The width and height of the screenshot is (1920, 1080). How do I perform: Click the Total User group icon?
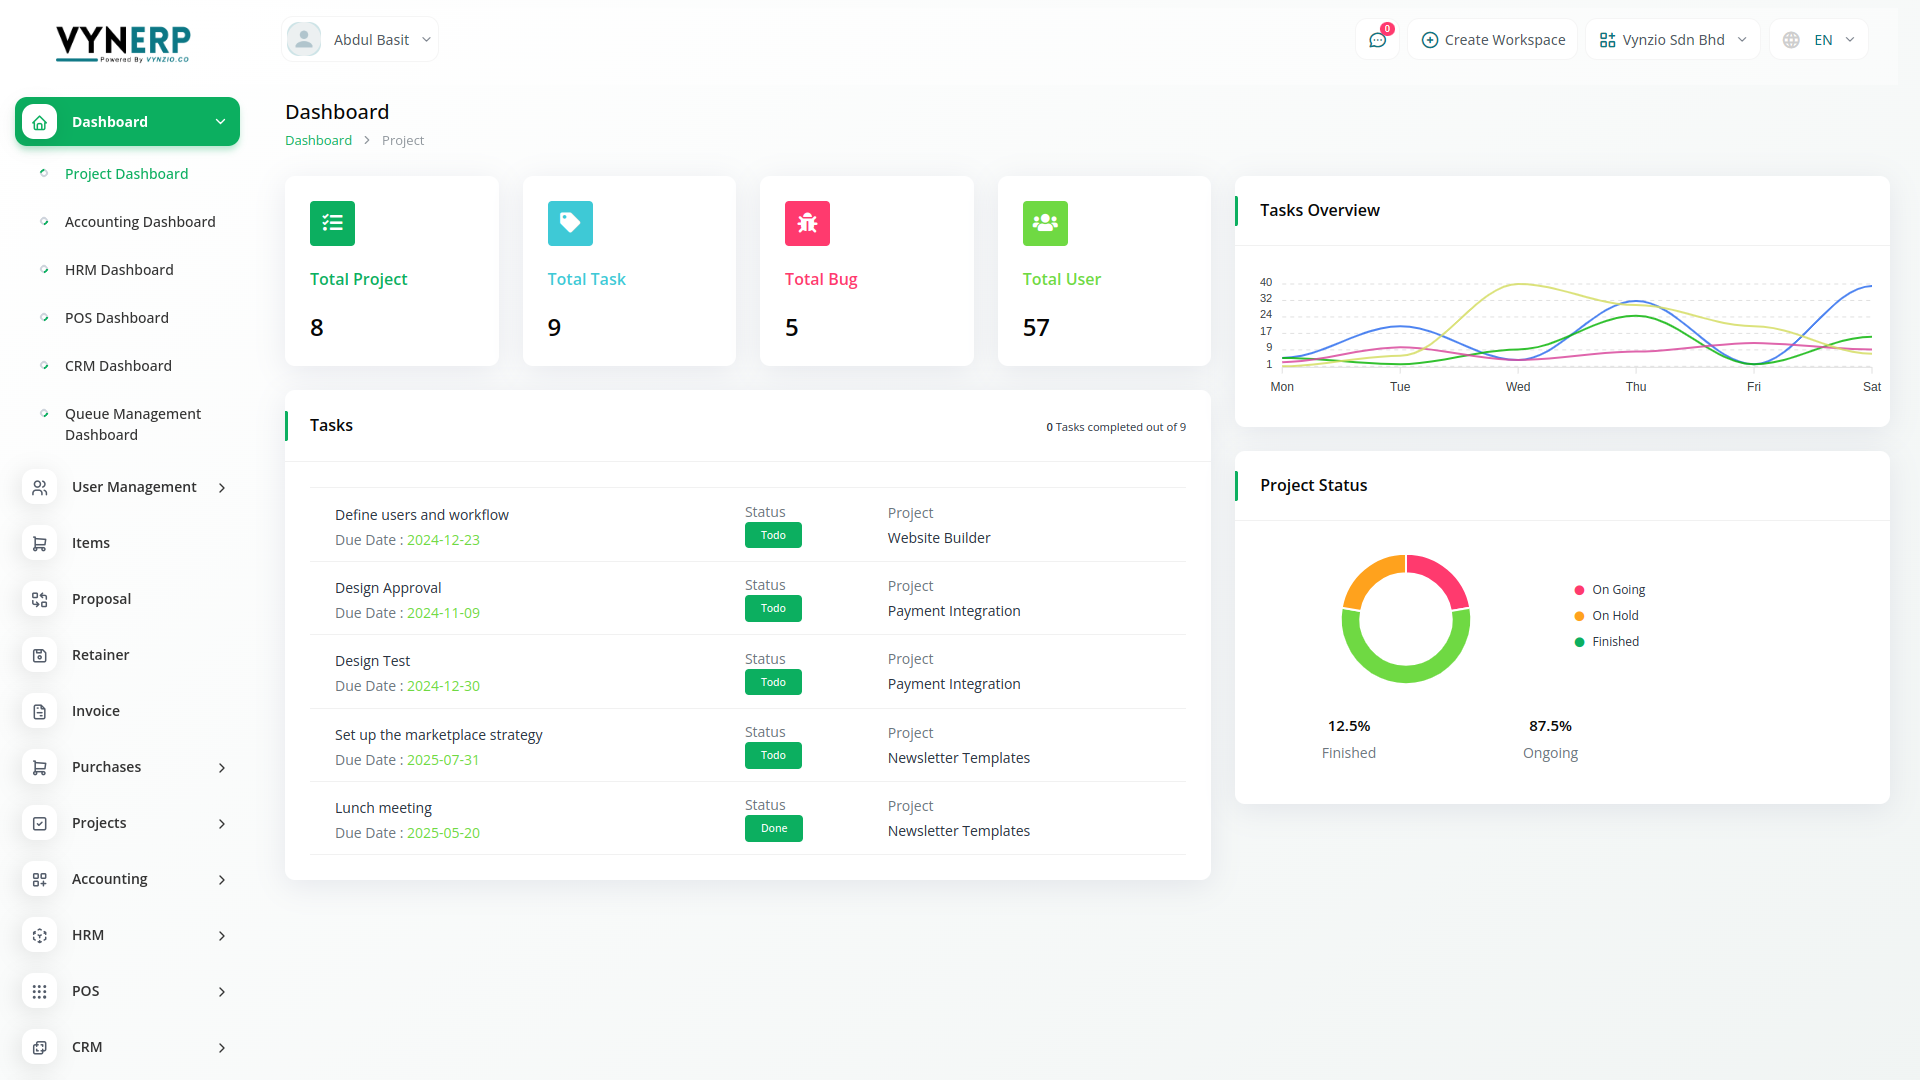click(1045, 223)
